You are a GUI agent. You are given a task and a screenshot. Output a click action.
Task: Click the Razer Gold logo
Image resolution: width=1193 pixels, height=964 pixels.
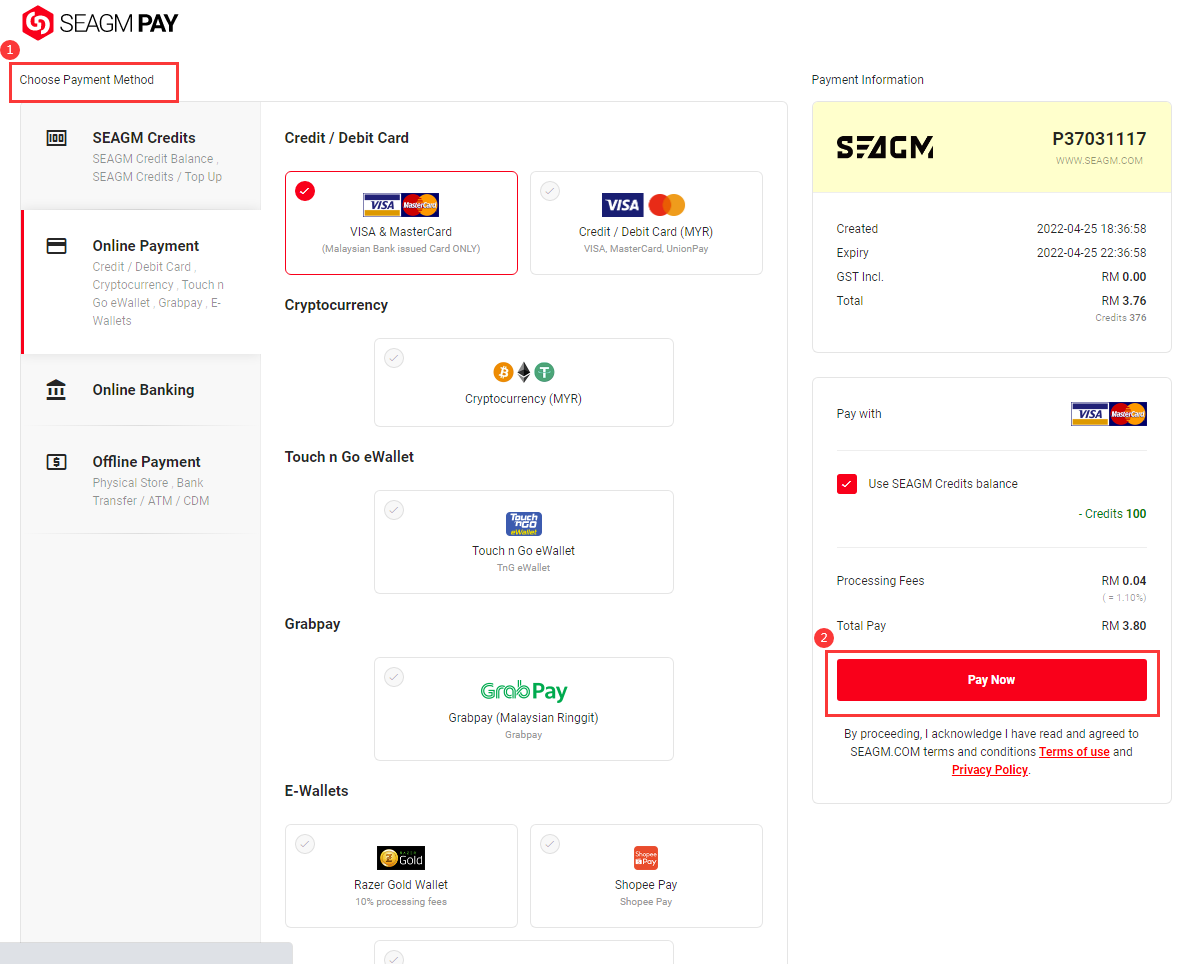[x=401, y=858]
